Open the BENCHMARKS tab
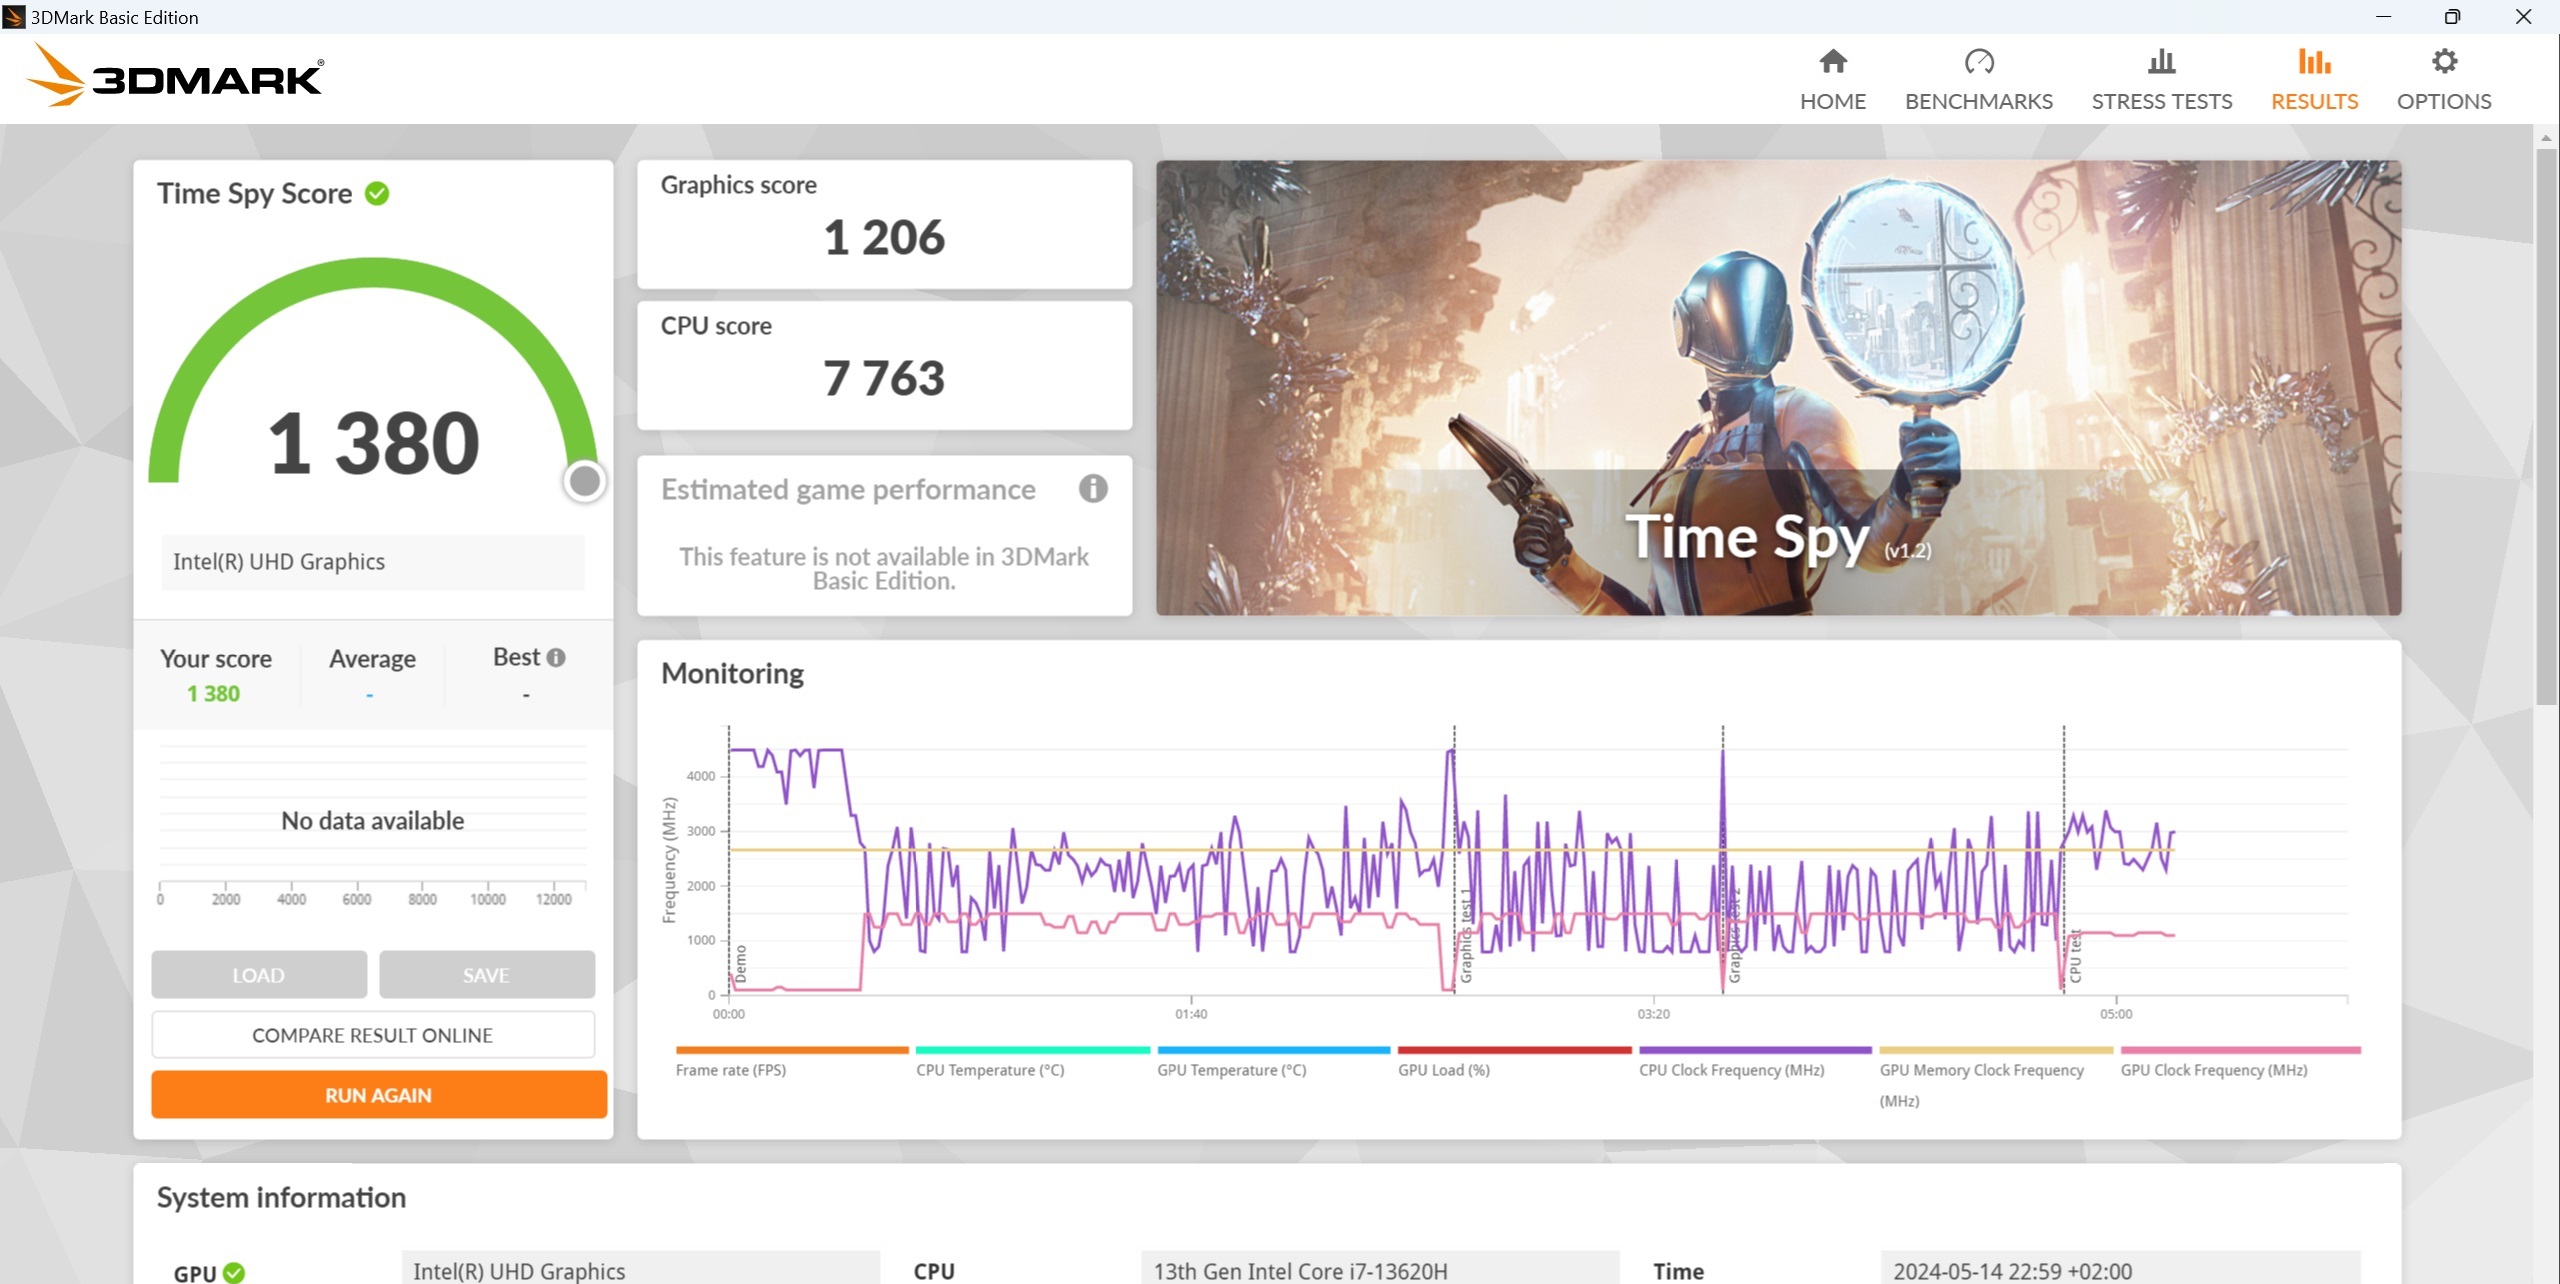This screenshot has width=2560, height=1284. [1978, 79]
